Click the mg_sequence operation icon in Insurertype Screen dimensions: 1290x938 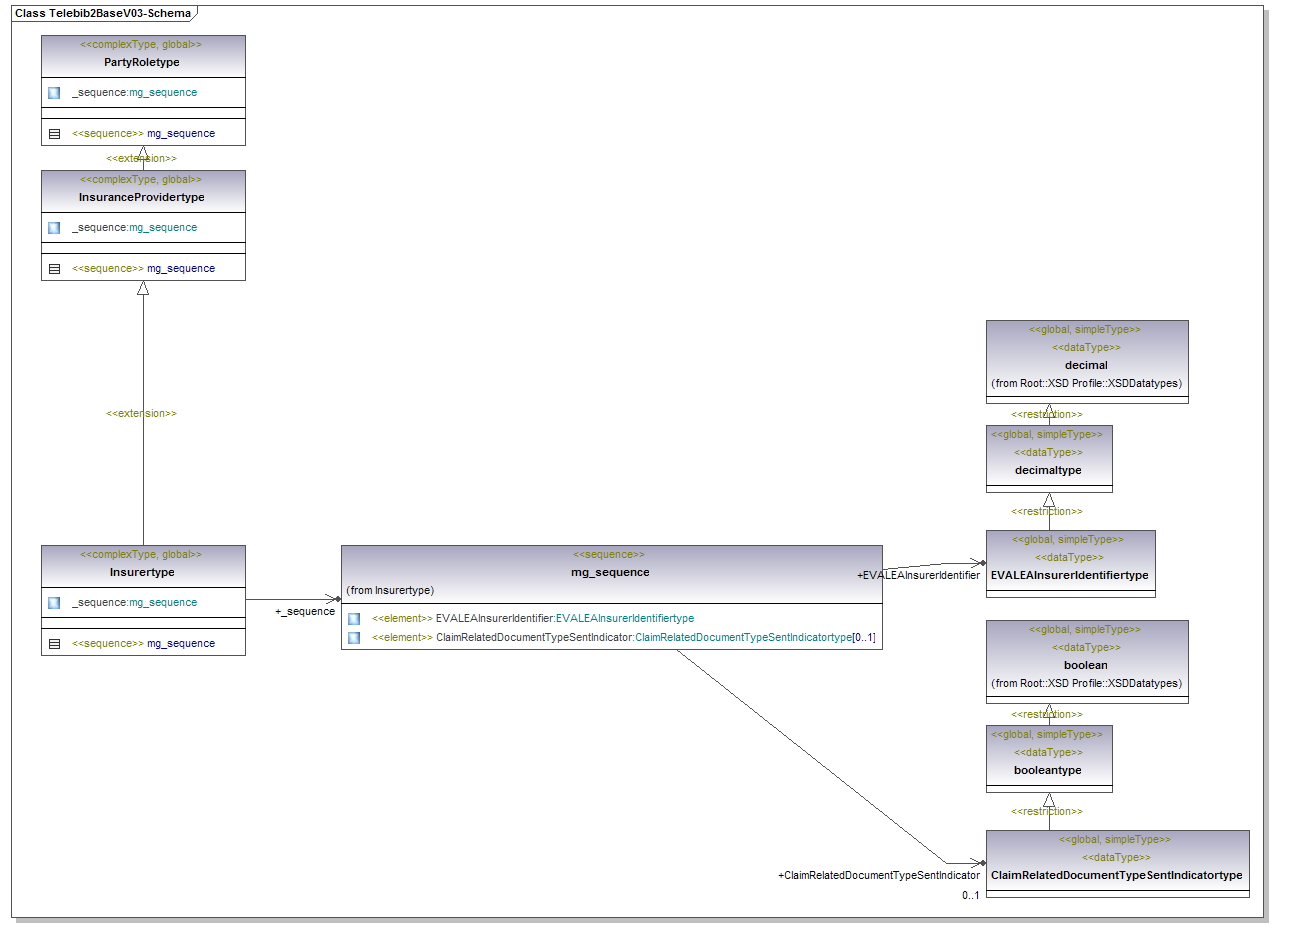pyautogui.click(x=54, y=644)
